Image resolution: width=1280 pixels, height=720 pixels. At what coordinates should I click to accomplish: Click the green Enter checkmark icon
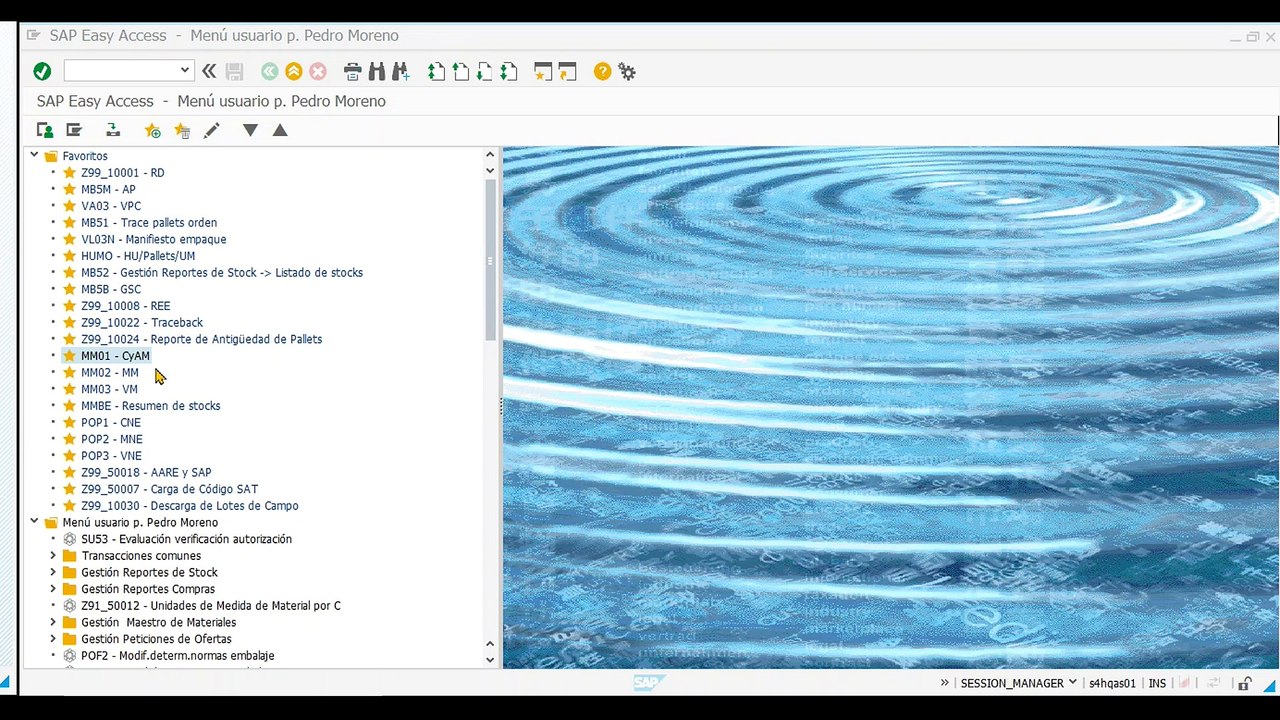click(42, 71)
